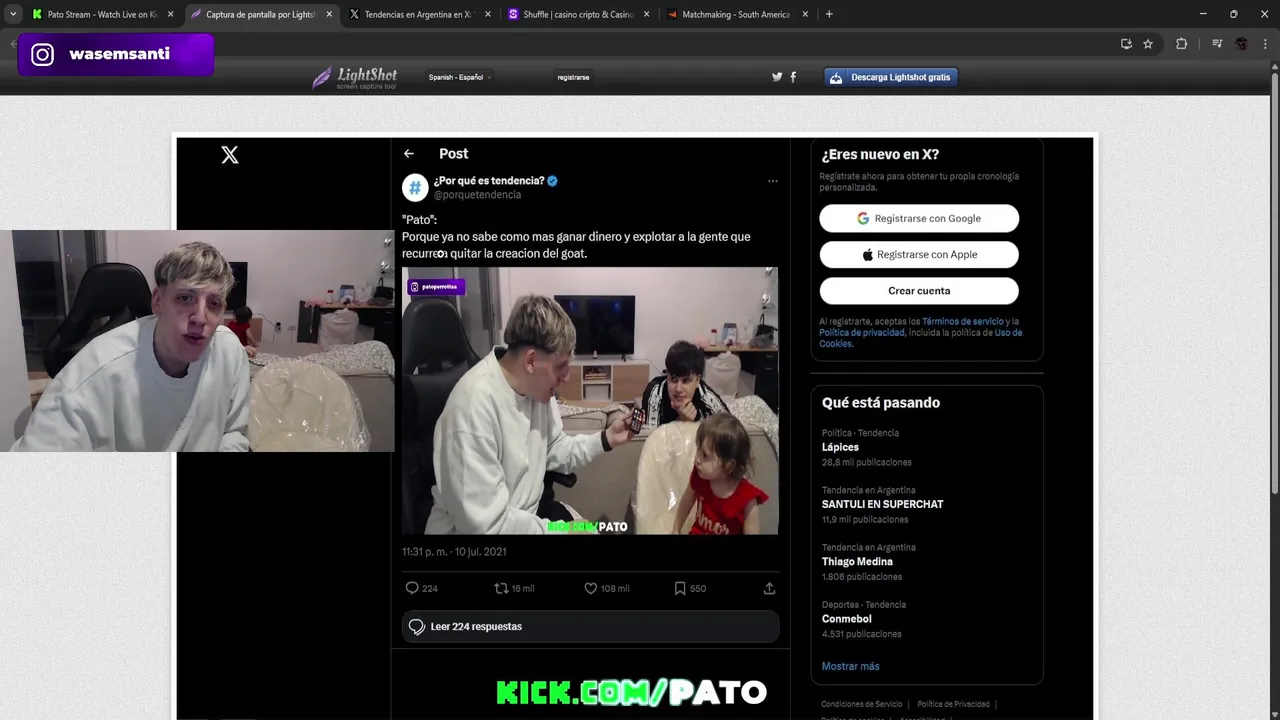
Task: Close the Tendencias en Argentina tab
Action: (x=488, y=14)
